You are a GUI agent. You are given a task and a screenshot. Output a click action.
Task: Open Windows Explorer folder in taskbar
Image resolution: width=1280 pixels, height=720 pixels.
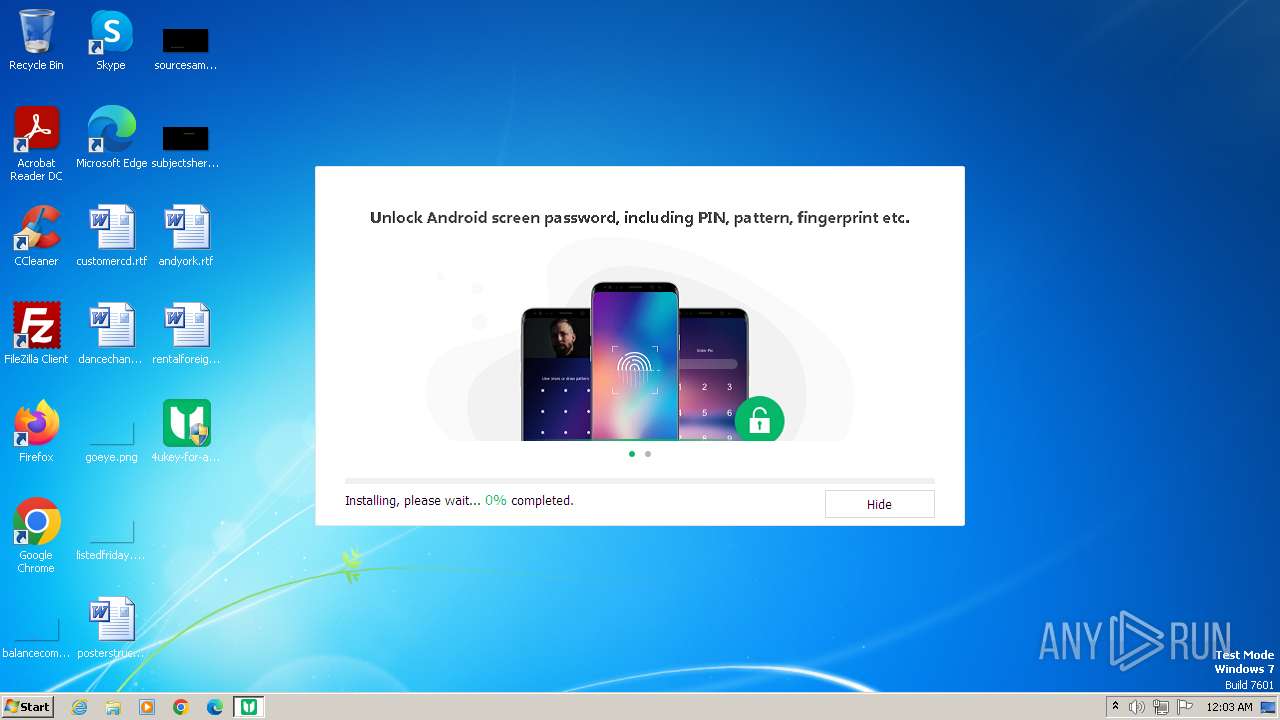[x=113, y=707]
